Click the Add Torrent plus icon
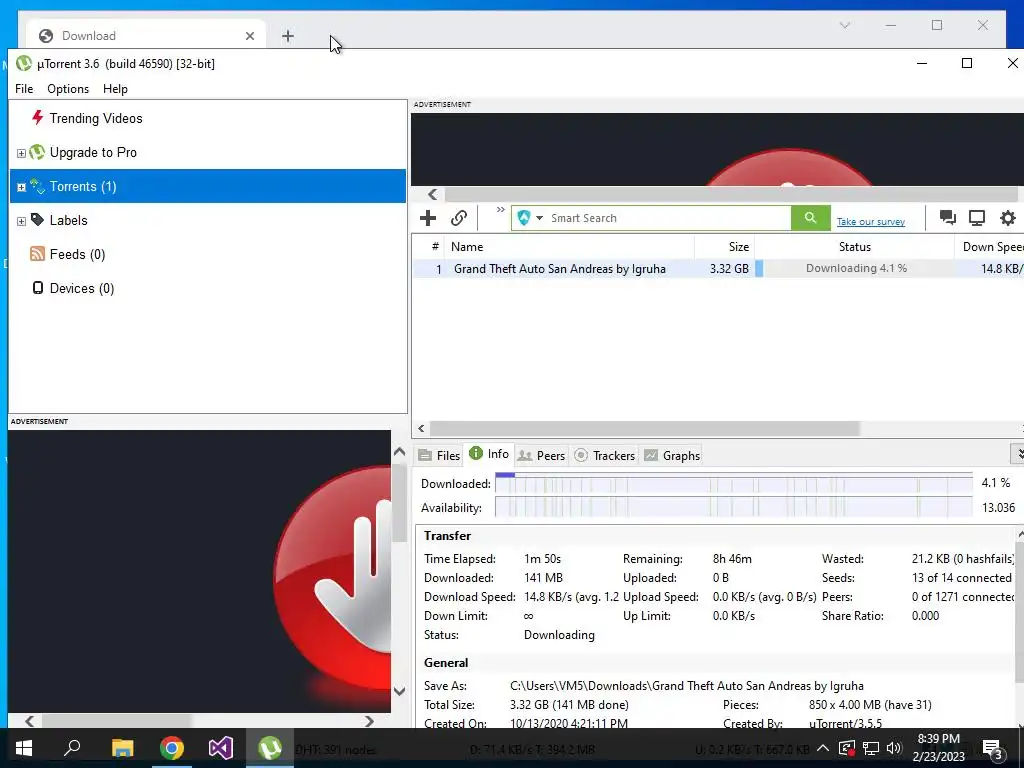1024x768 pixels. [428, 218]
